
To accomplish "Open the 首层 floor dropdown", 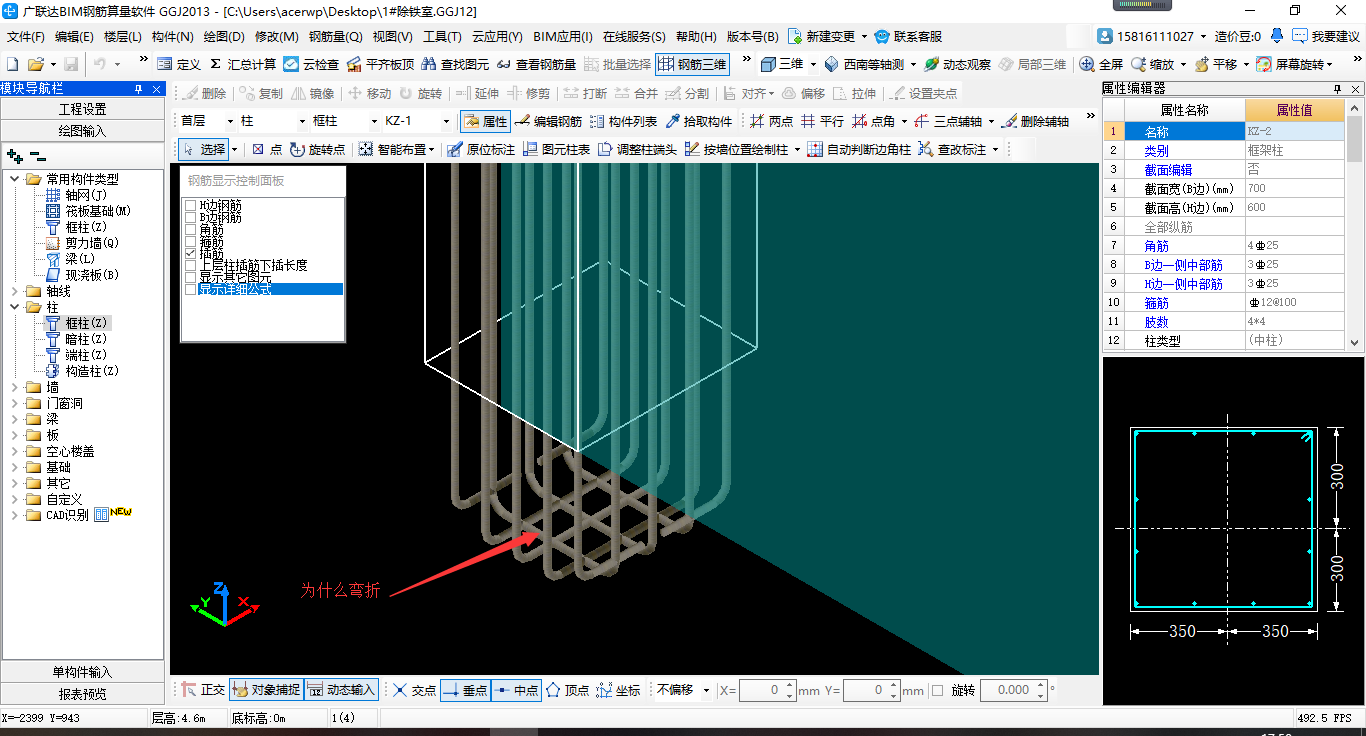I will click(x=230, y=121).
